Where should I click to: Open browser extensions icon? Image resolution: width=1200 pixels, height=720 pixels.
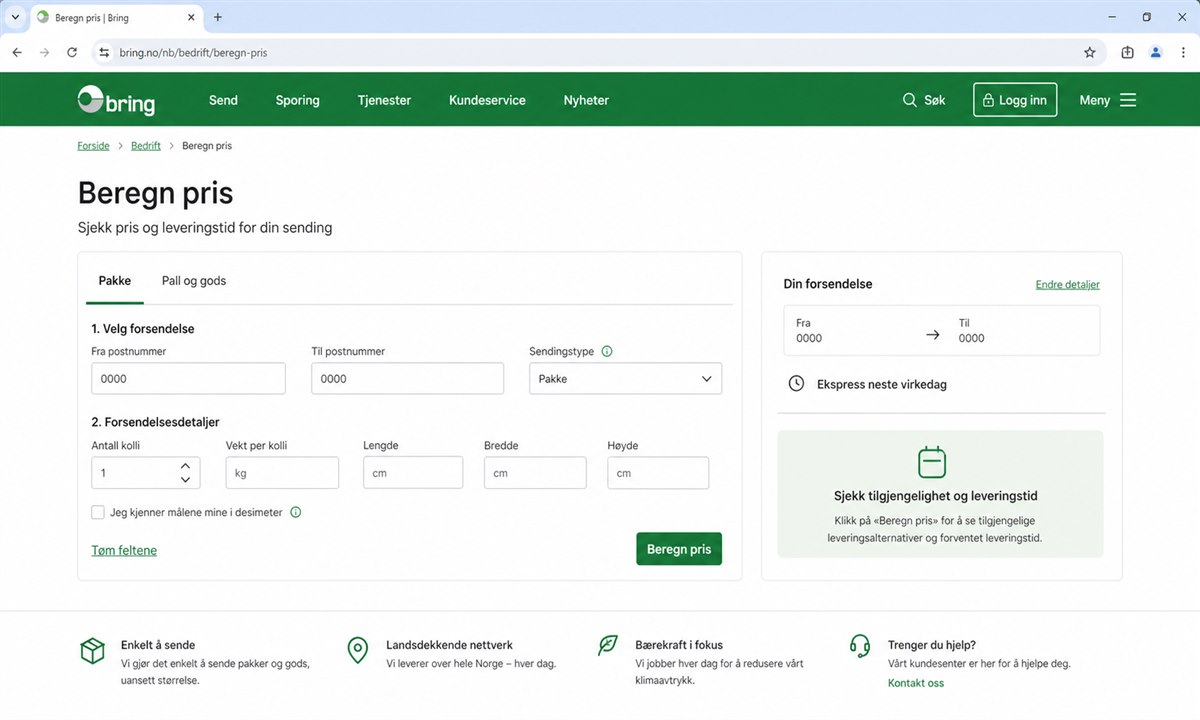pyautogui.click(x=1127, y=52)
